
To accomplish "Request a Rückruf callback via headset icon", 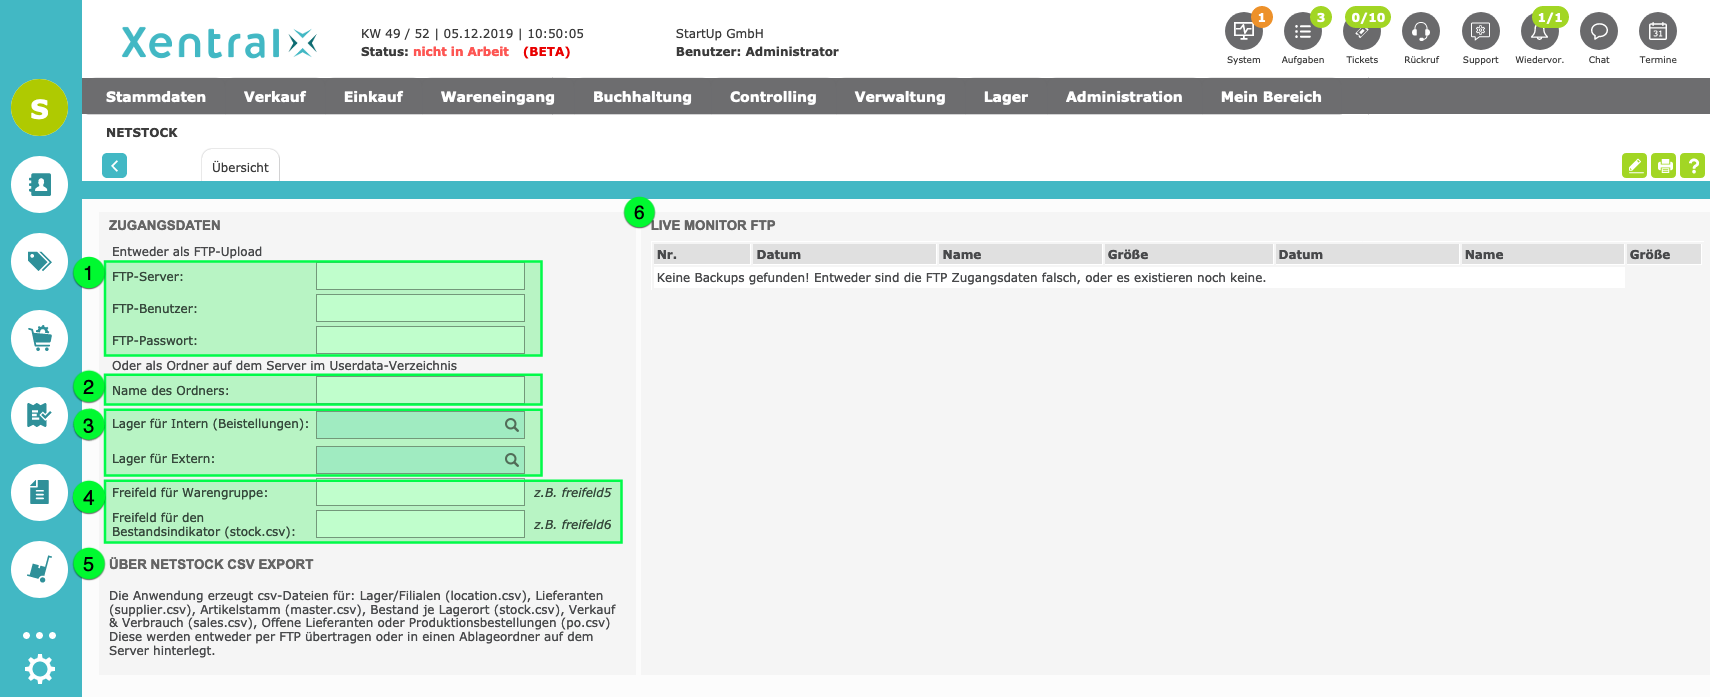I will pyautogui.click(x=1420, y=32).
